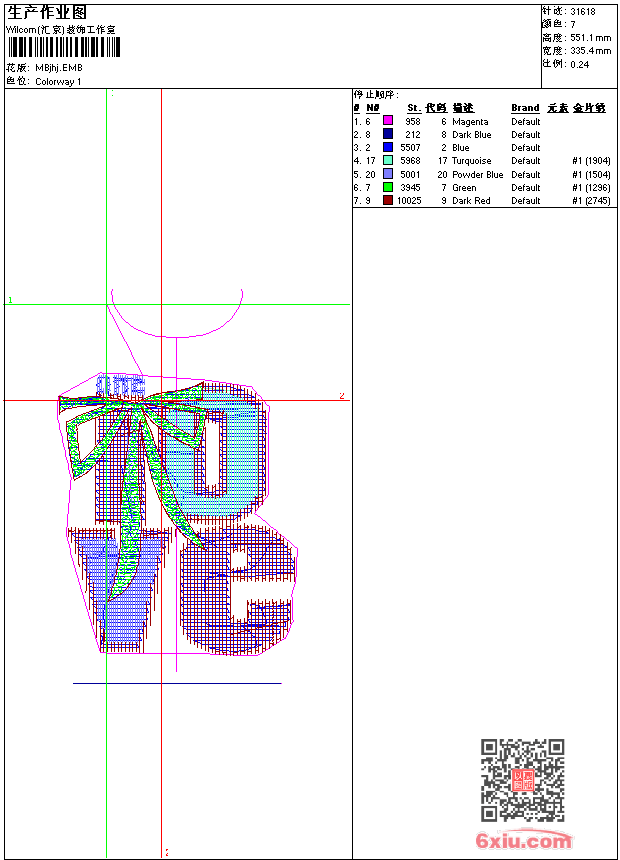This screenshot has height=860, width=620.
Task: Select the Blue thread row name
Action: tap(460, 148)
